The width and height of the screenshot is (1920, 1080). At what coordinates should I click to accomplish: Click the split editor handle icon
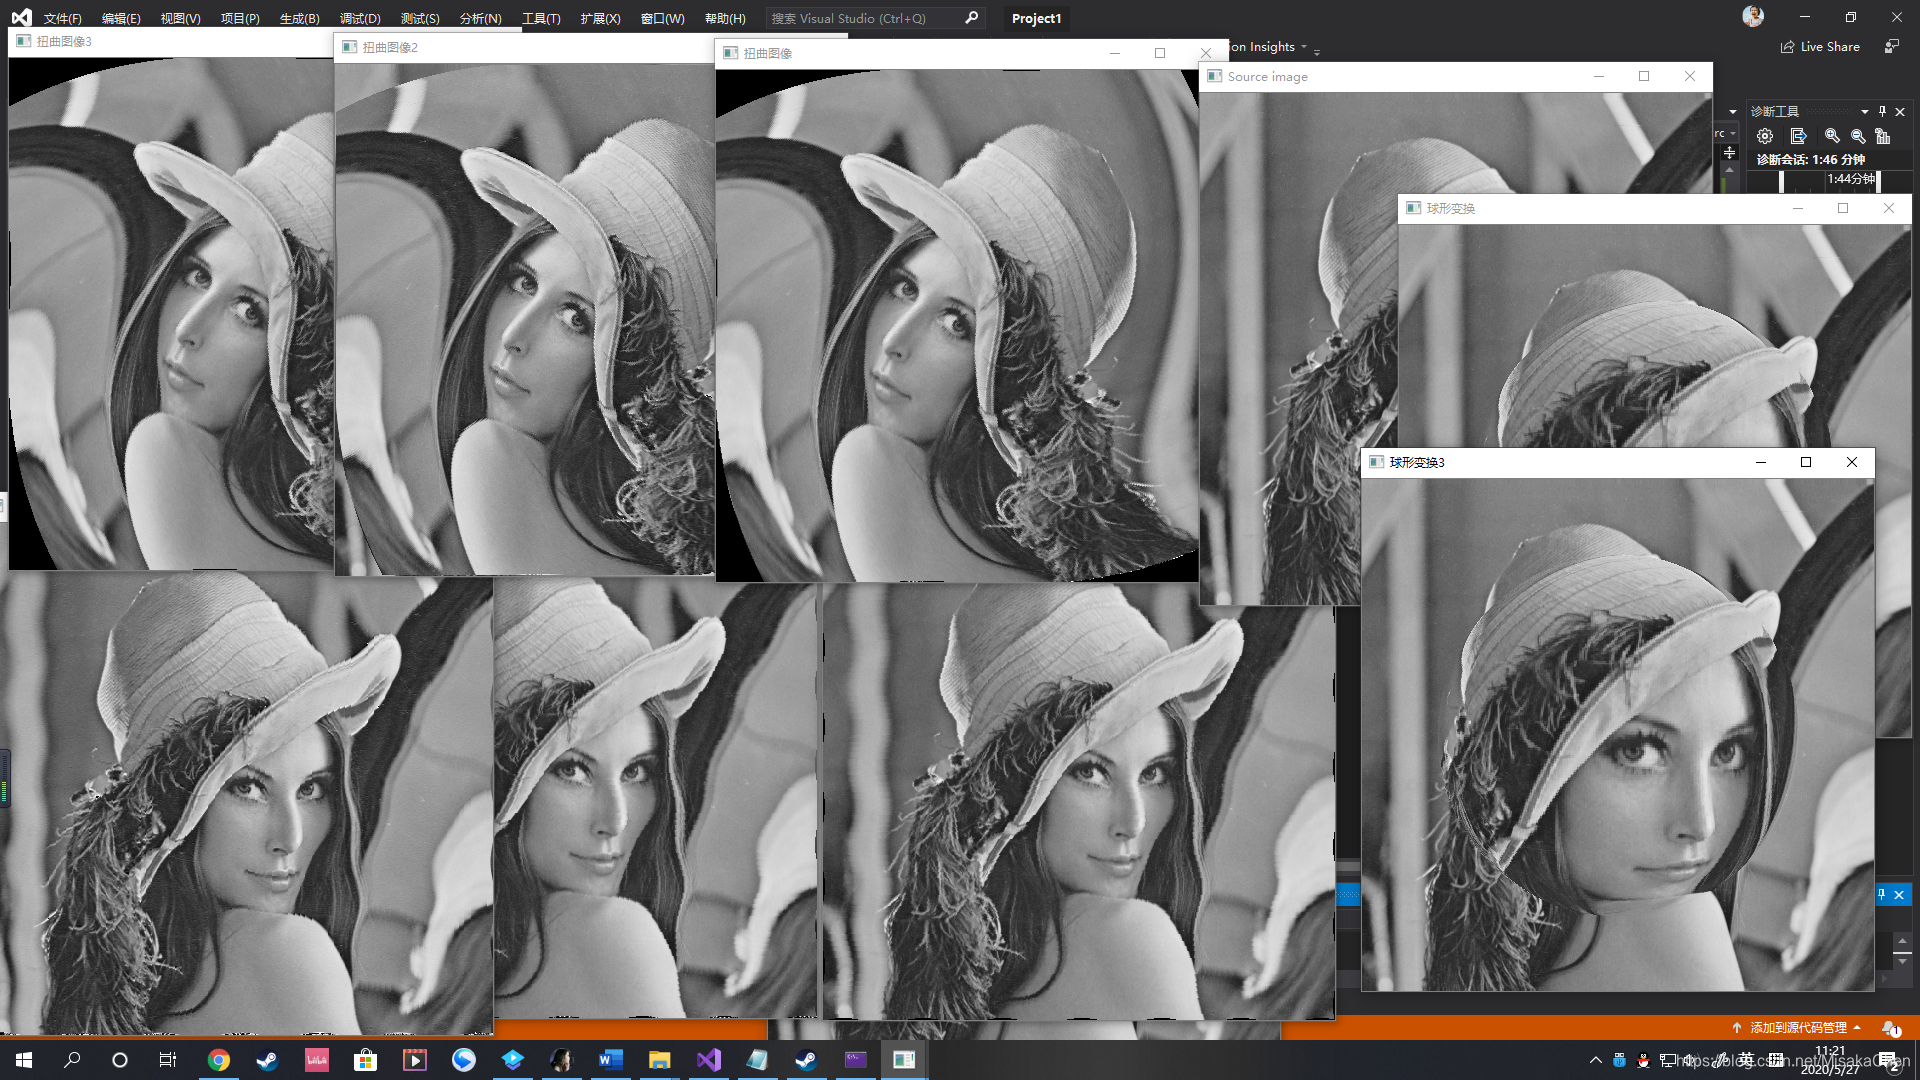1729,152
